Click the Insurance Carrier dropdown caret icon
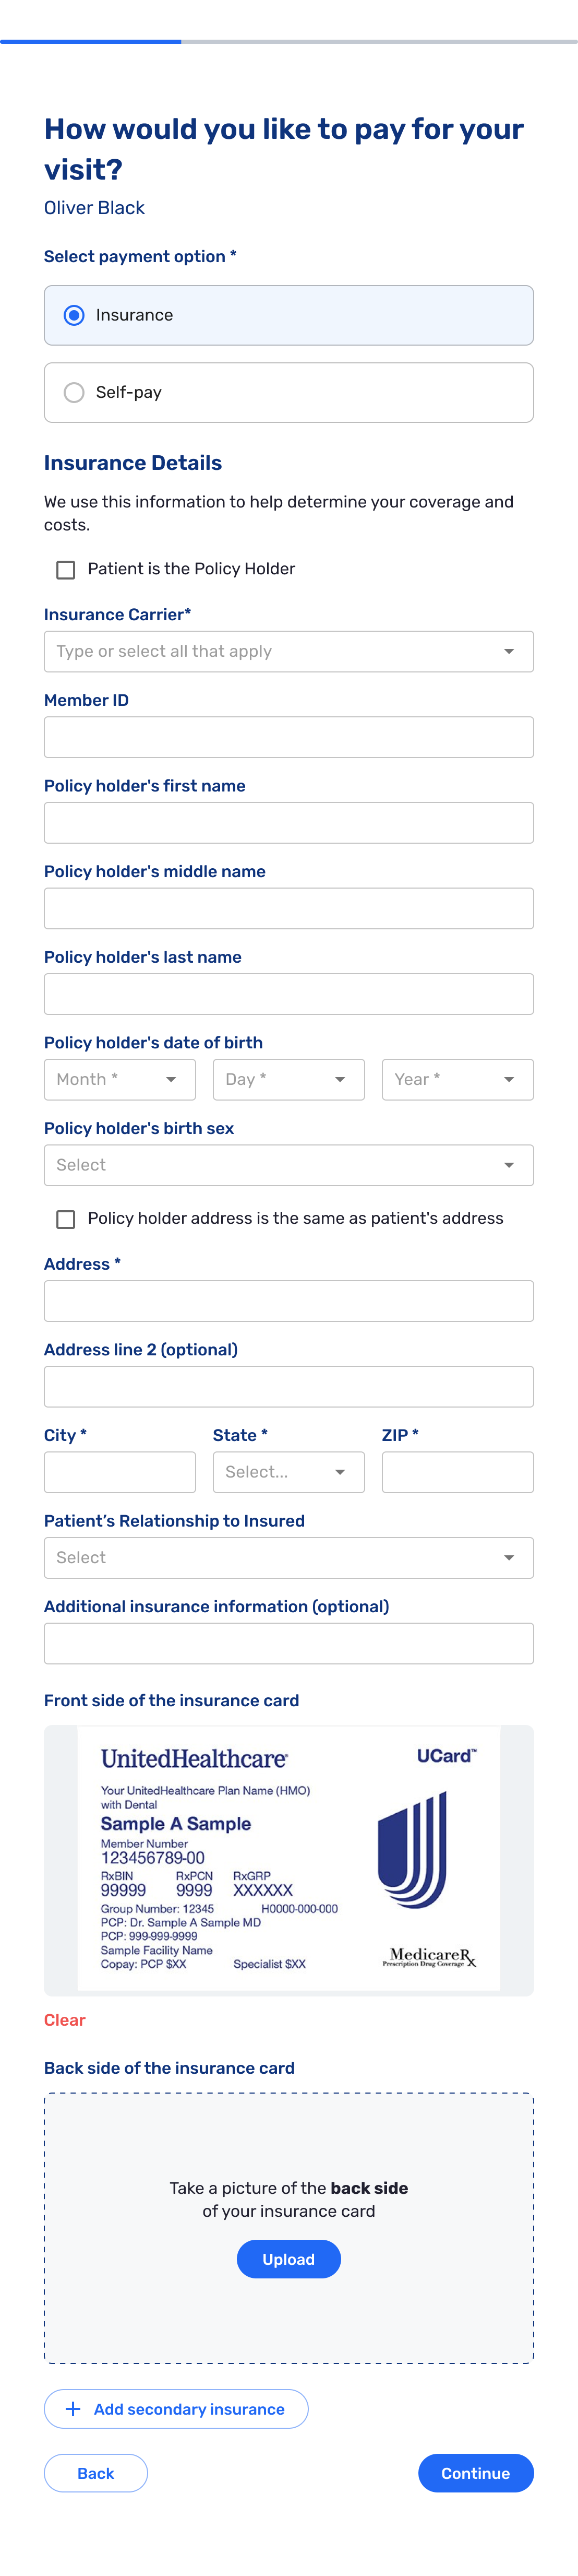This screenshot has width=578, height=2576. 510,651
